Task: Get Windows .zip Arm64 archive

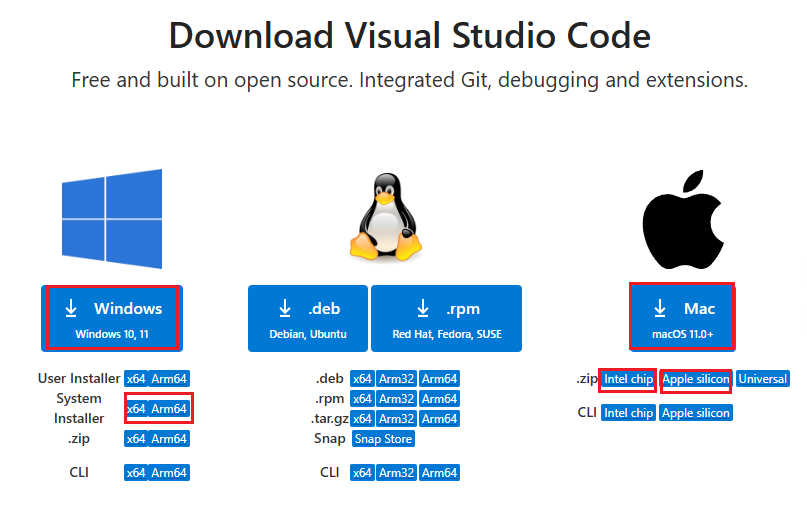Action: pos(169,439)
